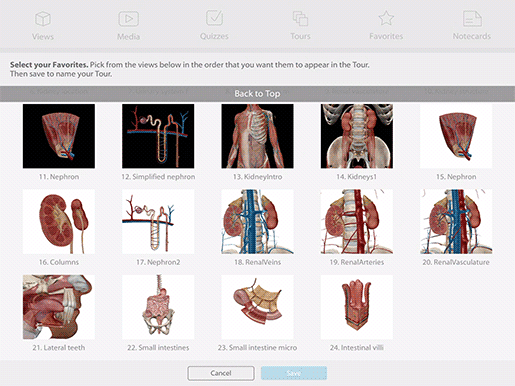Screen dimensions: 515x386
Task: Open the Favorites star icon
Action: (x=386, y=18)
